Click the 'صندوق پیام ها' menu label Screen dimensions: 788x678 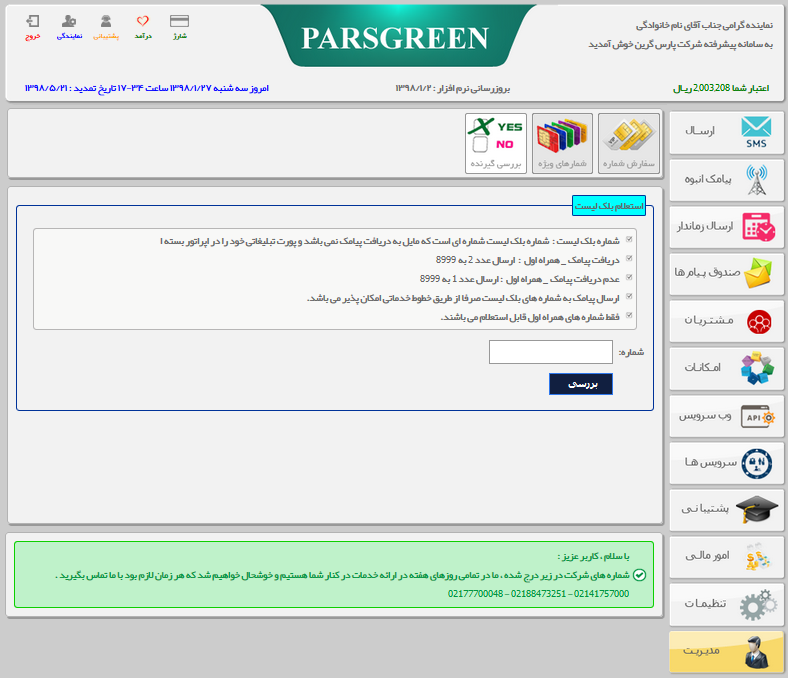[707, 272]
